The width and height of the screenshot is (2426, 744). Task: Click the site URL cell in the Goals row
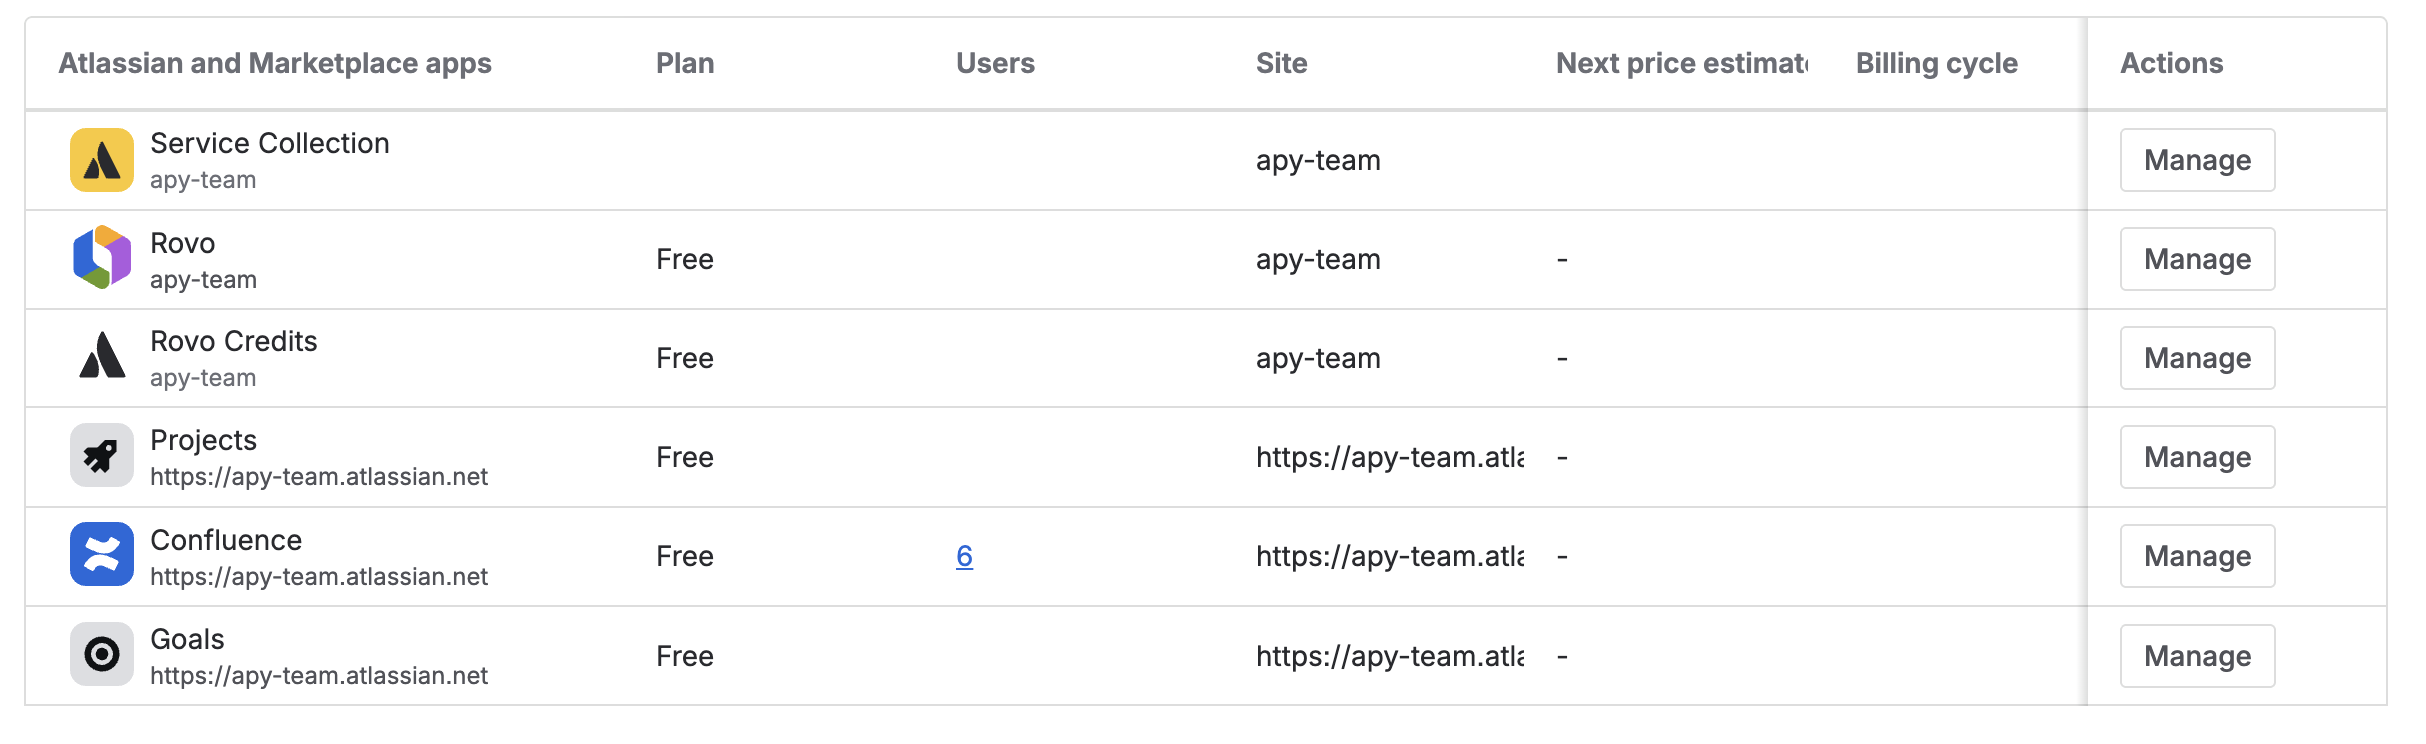(x=1390, y=656)
